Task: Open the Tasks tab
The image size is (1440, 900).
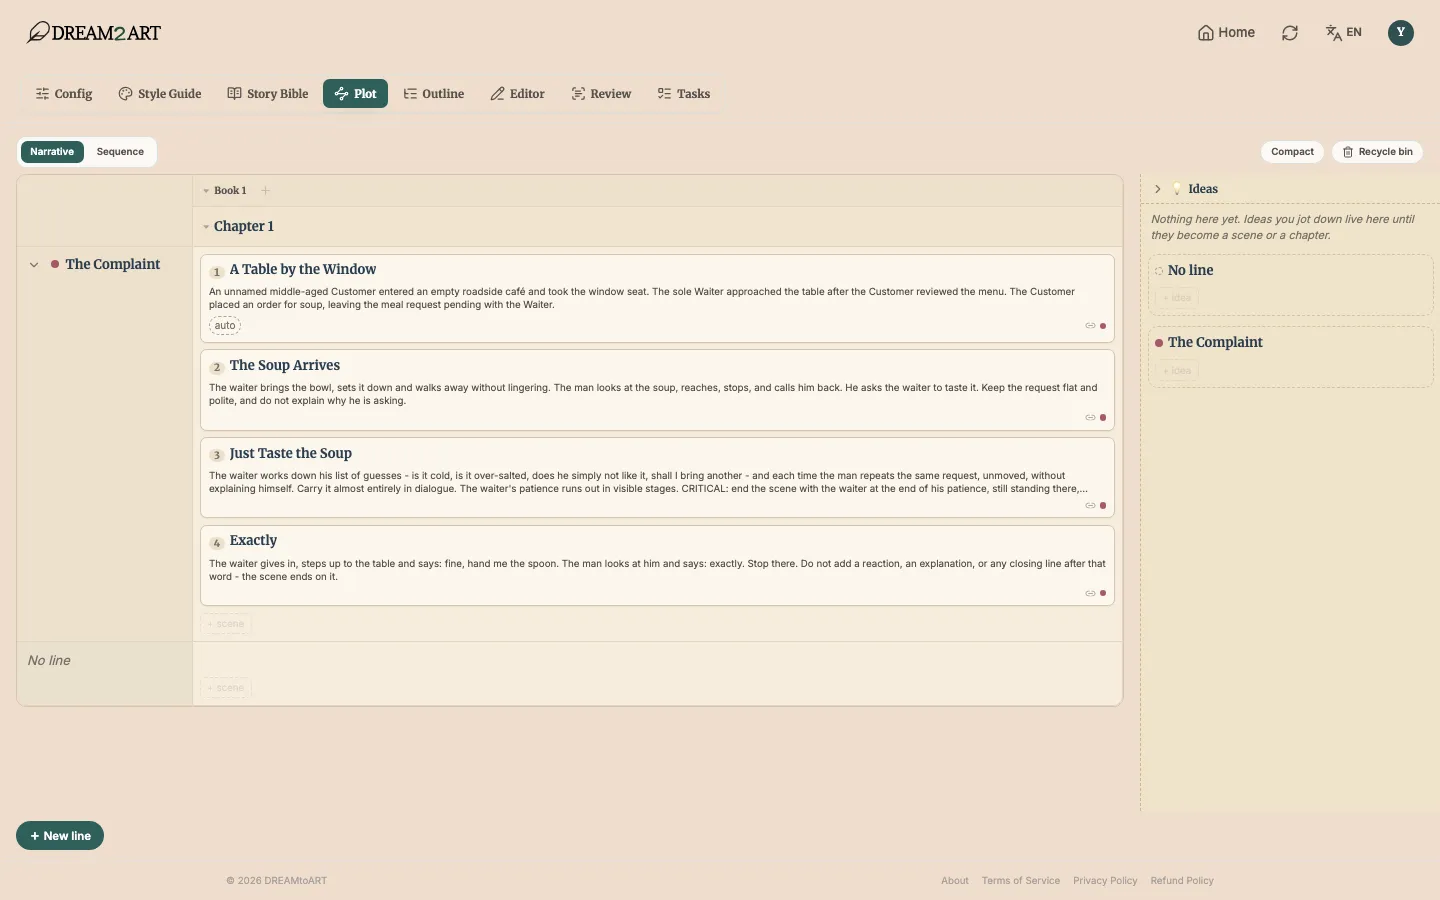Action: [684, 94]
